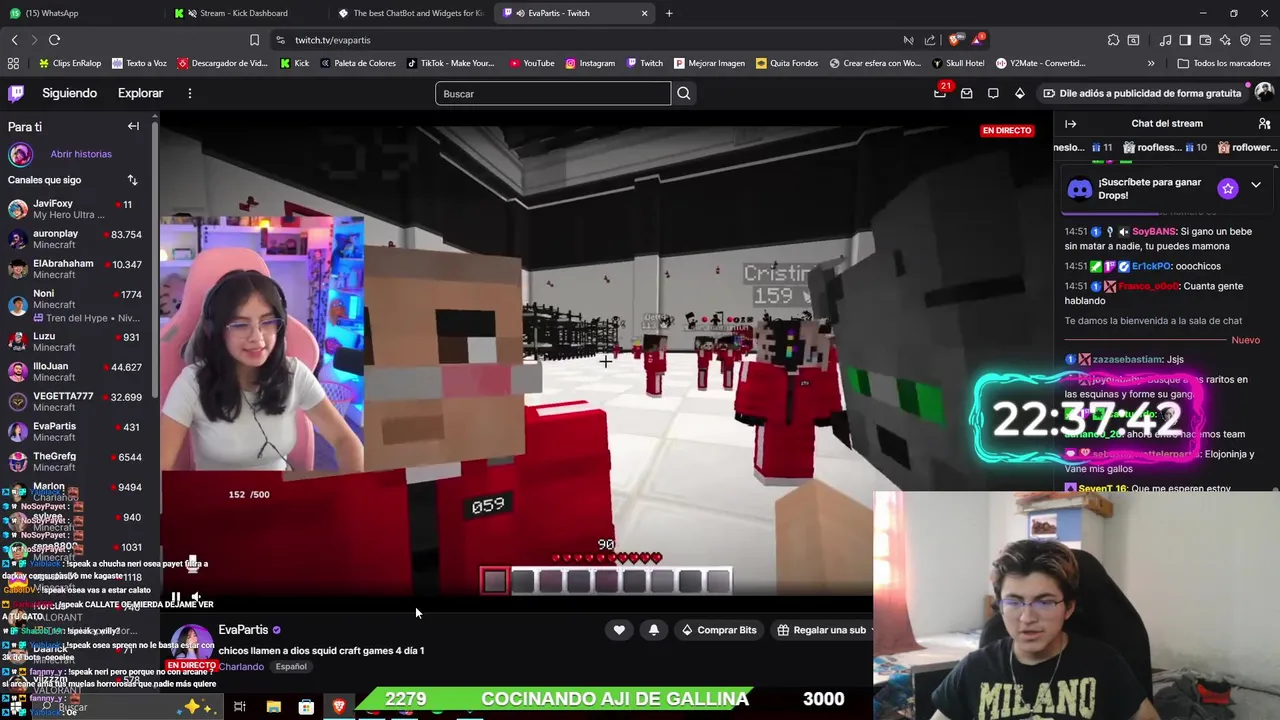Collapse the stream chat panel
Screen dimensions: 1280x720
click(1070, 124)
